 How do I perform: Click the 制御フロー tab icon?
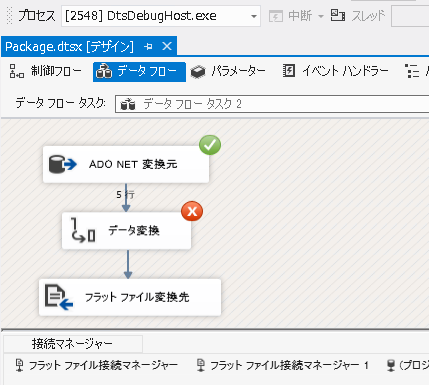coord(17,71)
